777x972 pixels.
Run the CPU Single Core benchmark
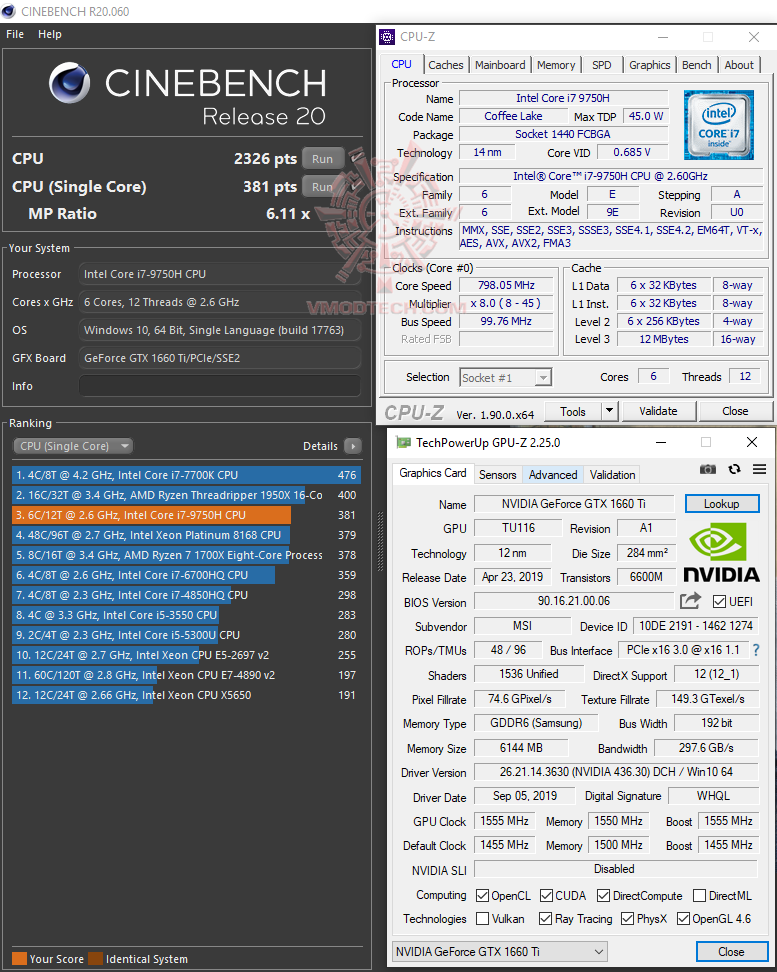(322, 187)
